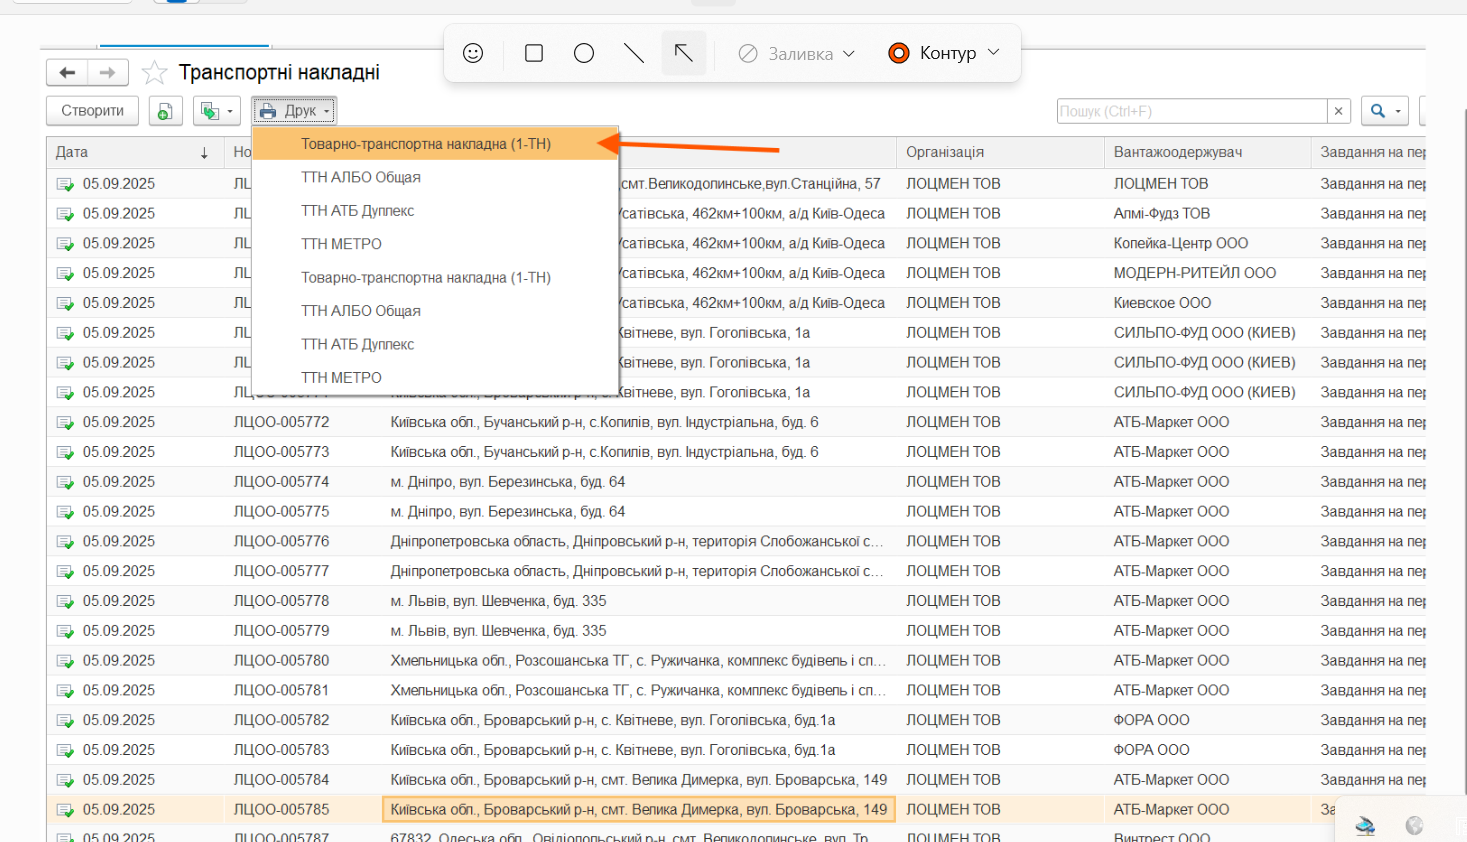Focus the Пошук (Ctrl+F) search field

click(1192, 111)
